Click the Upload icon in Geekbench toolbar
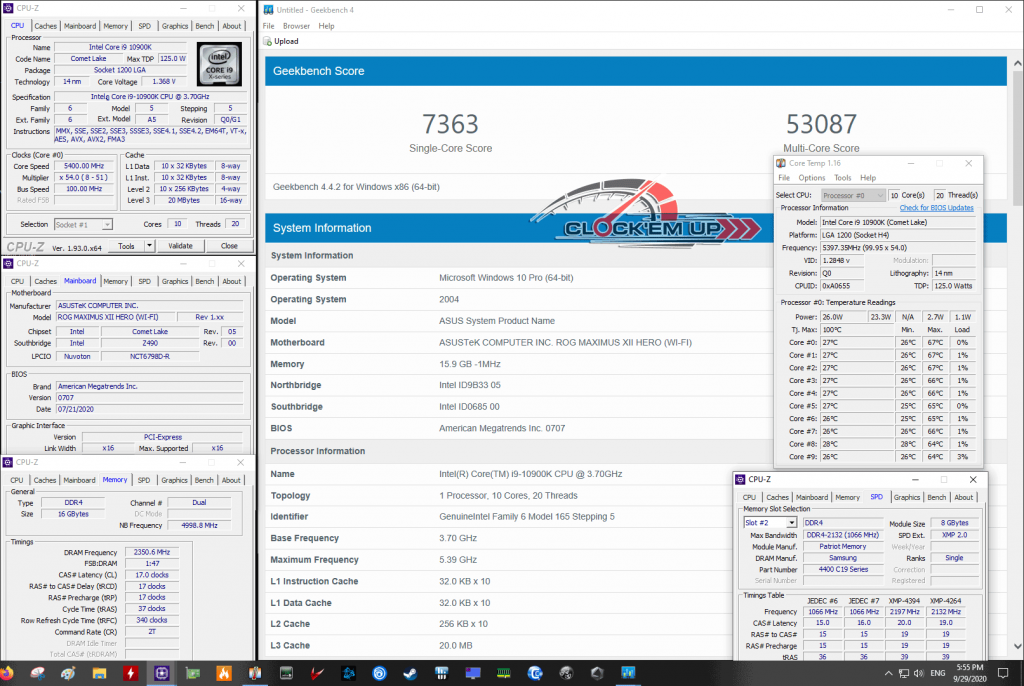Image resolution: width=1024 pixels, height=686 pixels. [x=267, y=42]
